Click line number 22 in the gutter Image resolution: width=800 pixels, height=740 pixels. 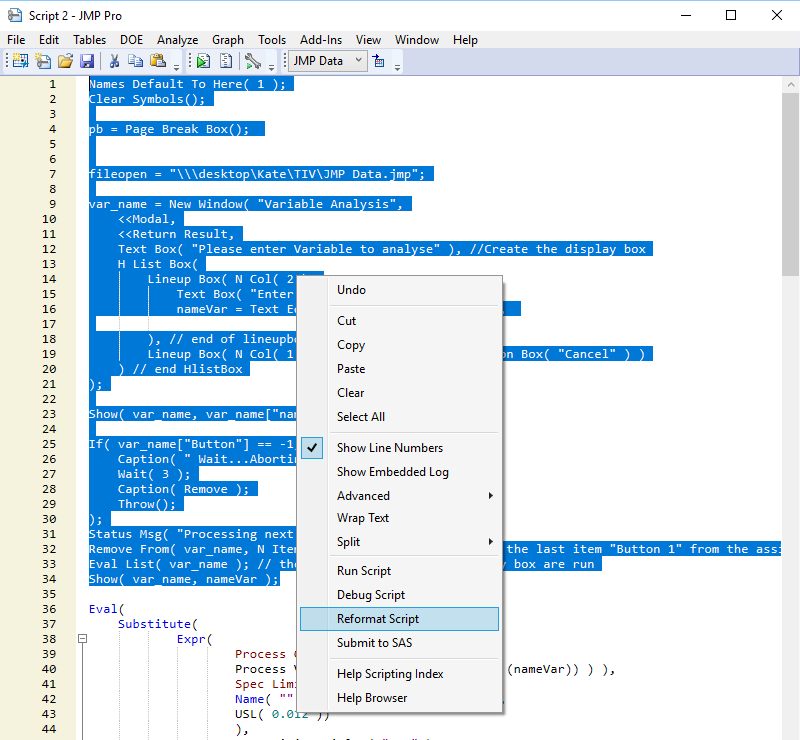tap(49, 399)
